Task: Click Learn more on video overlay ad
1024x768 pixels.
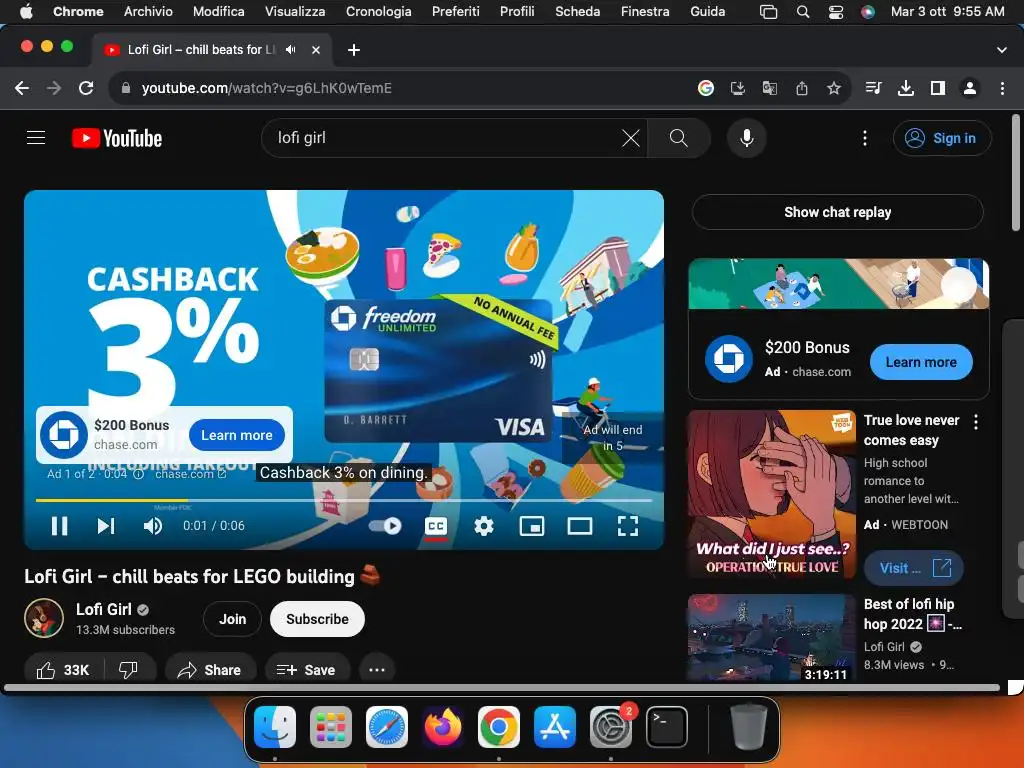Action: (236, 435)
